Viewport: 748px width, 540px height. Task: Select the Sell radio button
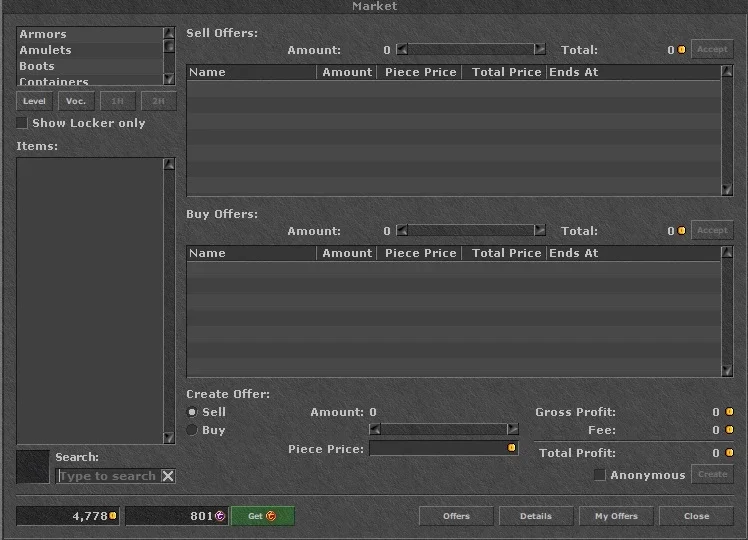192,412
